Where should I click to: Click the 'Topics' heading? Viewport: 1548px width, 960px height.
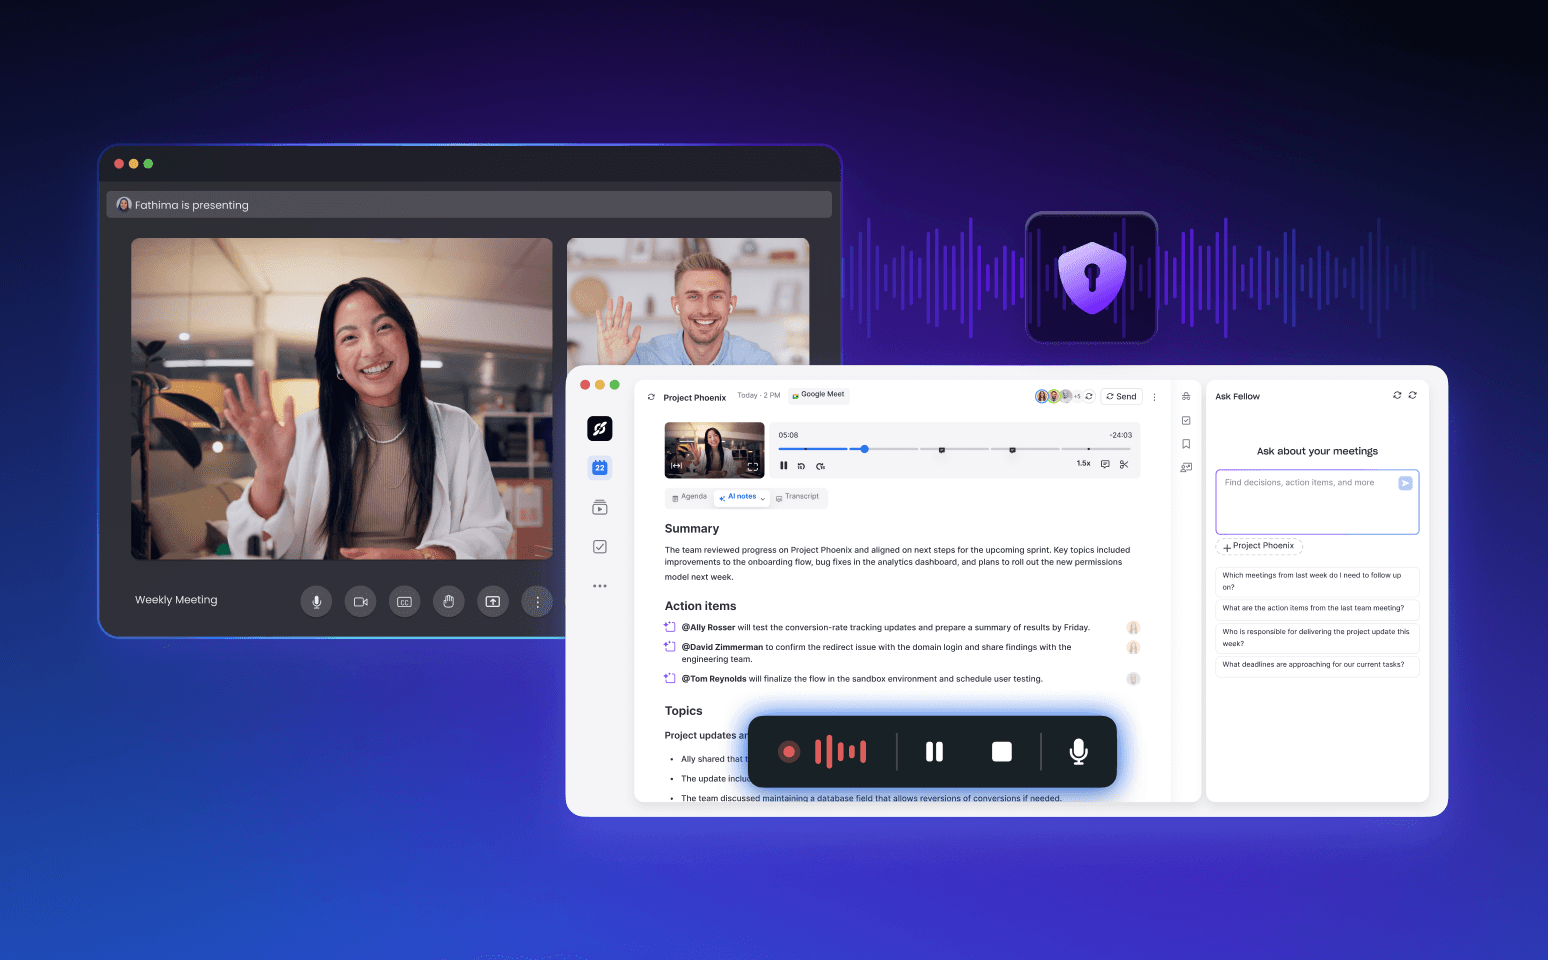(684, 711)
